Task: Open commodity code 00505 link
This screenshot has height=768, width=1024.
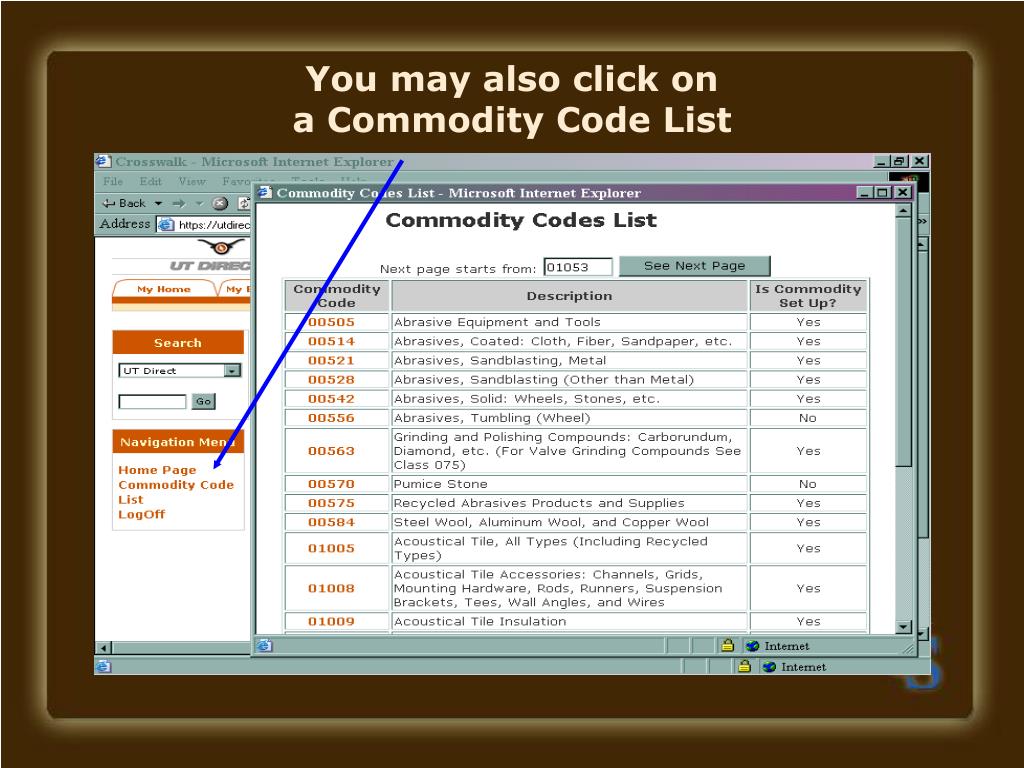Action: pyautogui.click(x=331, y=322)
